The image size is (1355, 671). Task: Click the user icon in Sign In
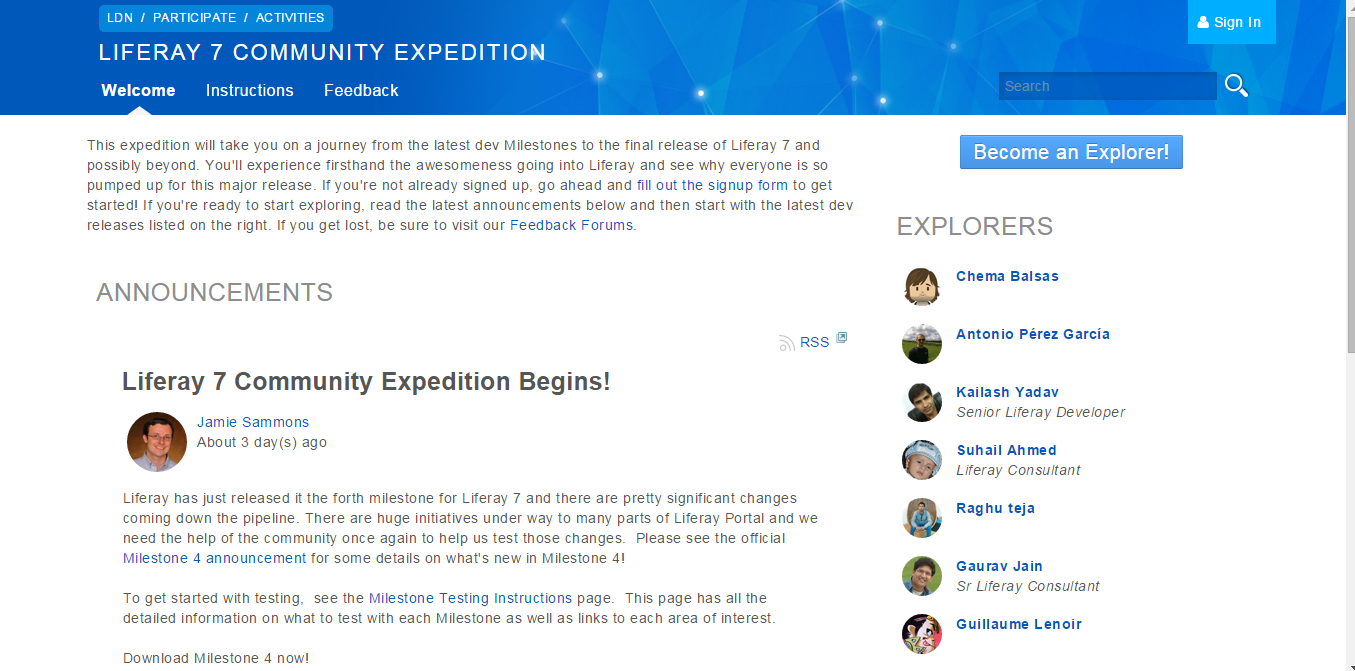pyautogui.click(x=1203, y=22)
